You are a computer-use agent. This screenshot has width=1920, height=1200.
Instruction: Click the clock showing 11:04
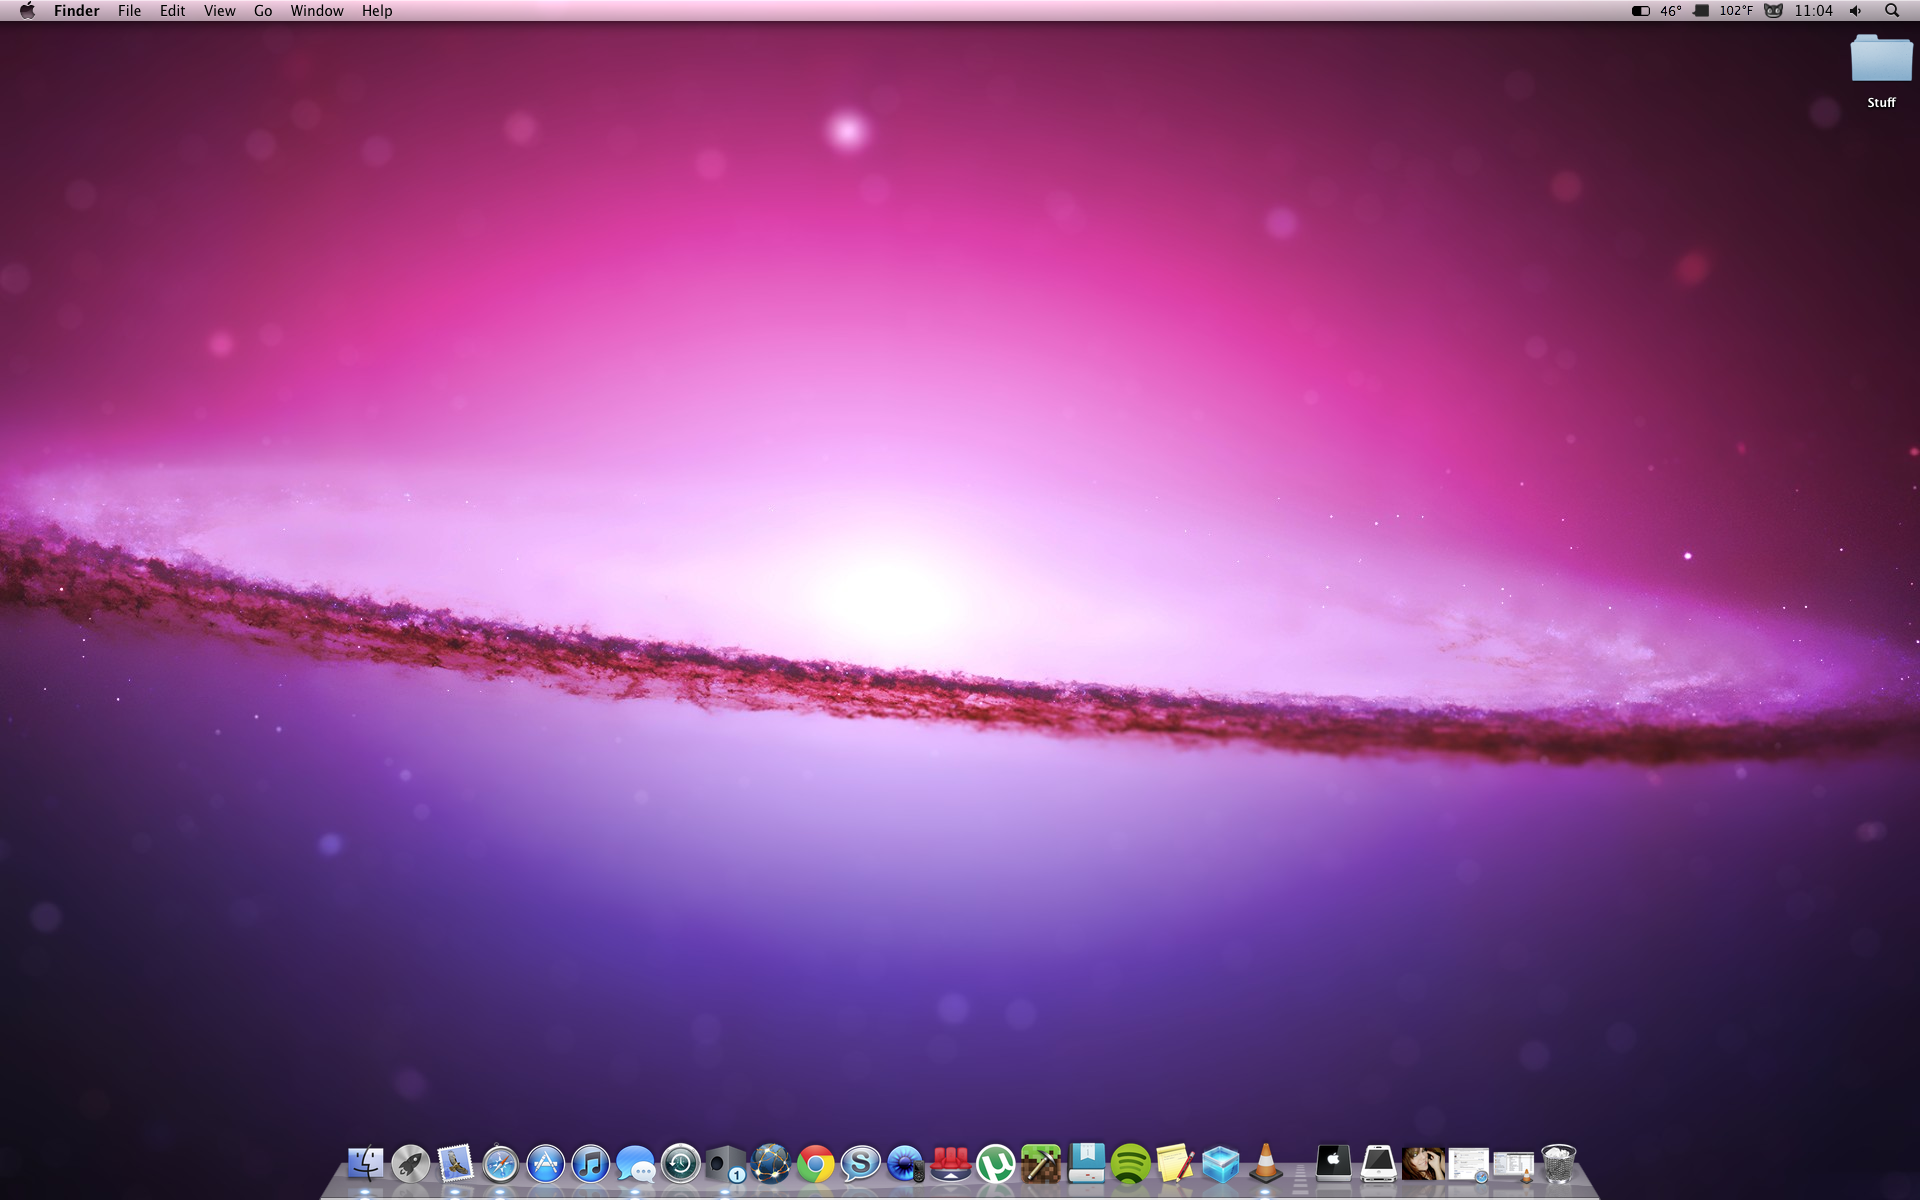pyautogui.click(x=1813, y=11)
